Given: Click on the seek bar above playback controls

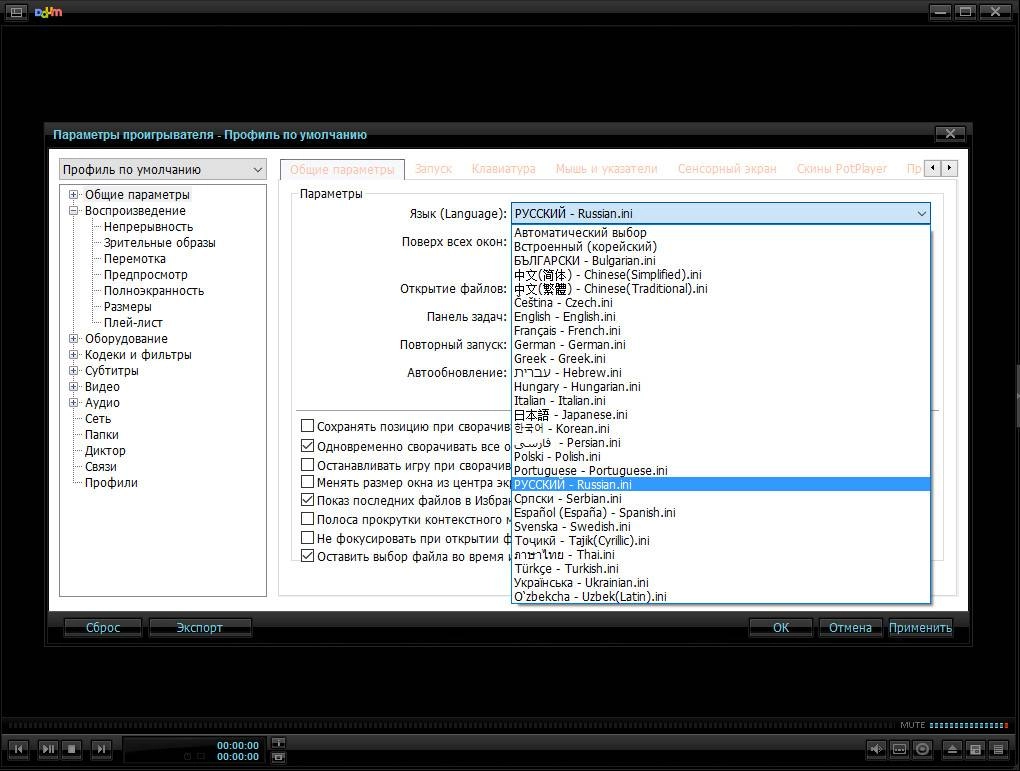Looking at the screenshot, I should (452, 725).
